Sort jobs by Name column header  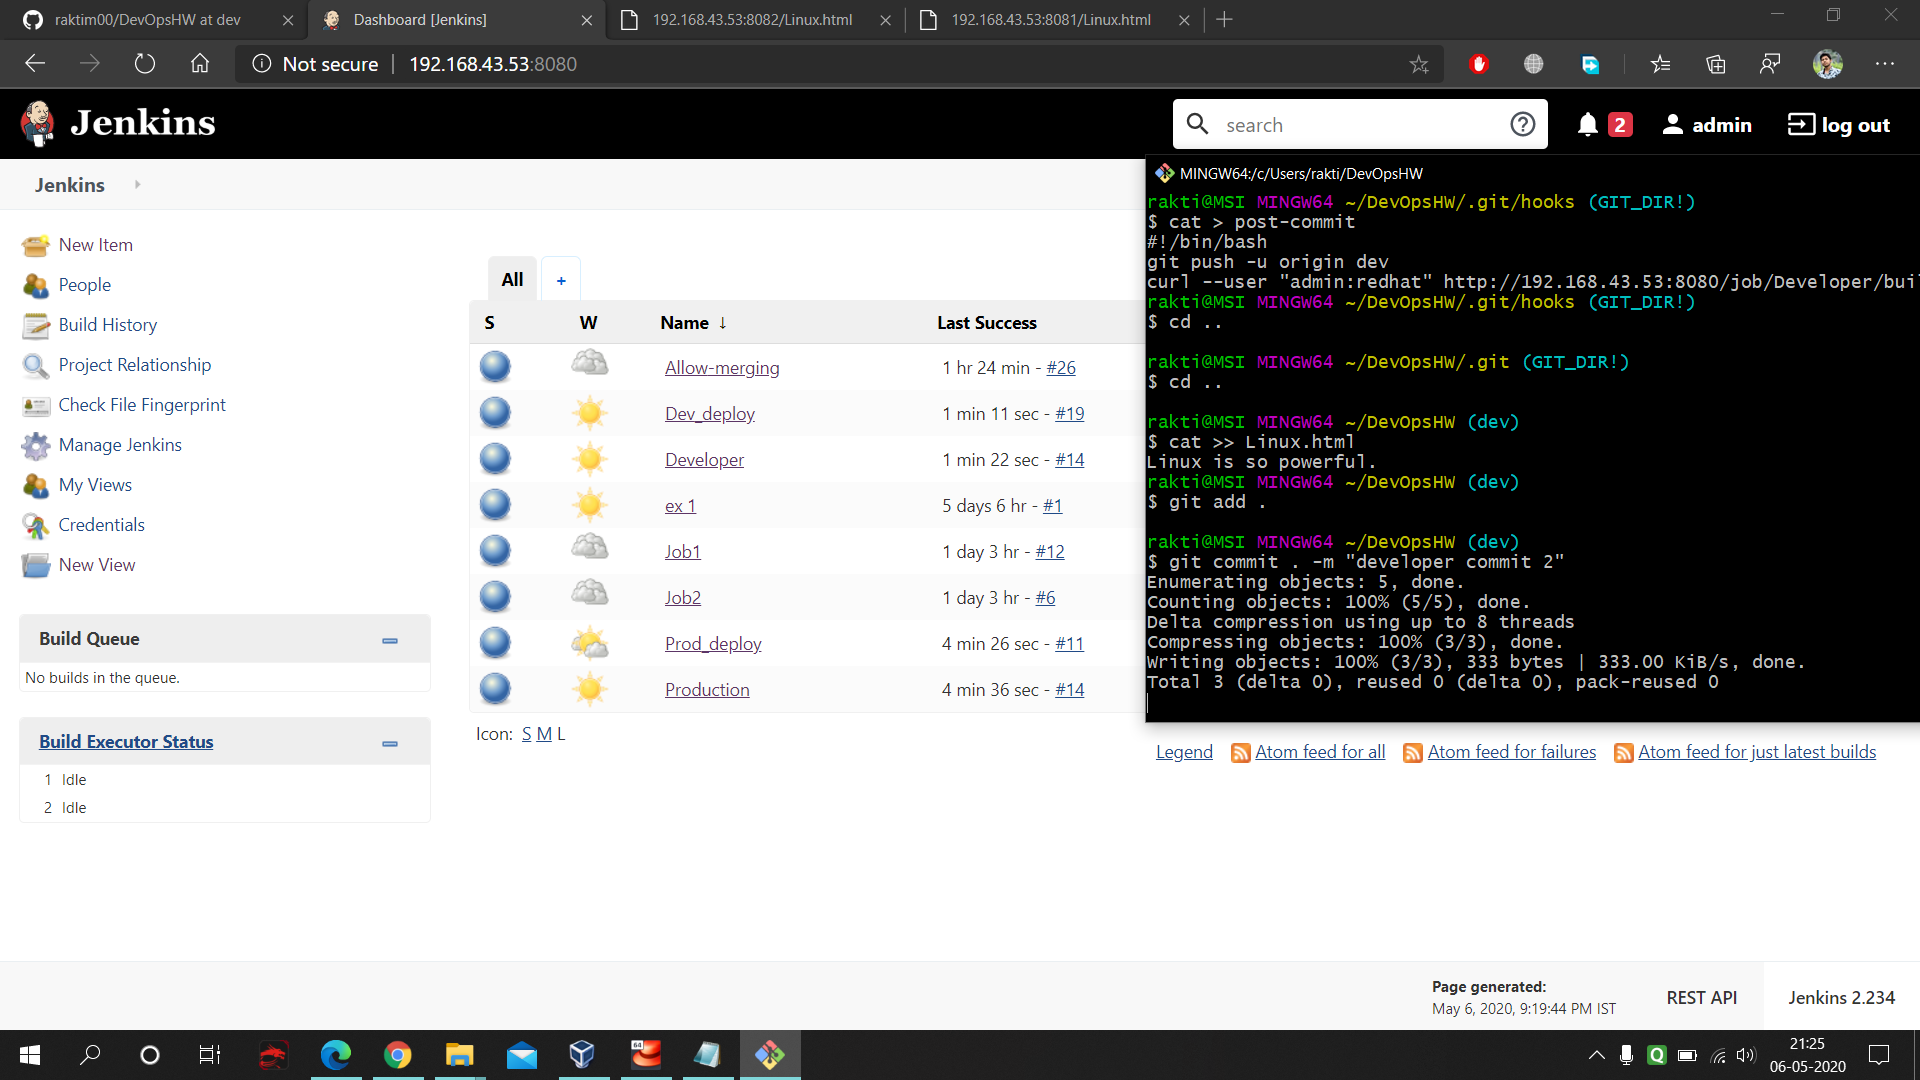pyautogui.click(x=685, y=323)
